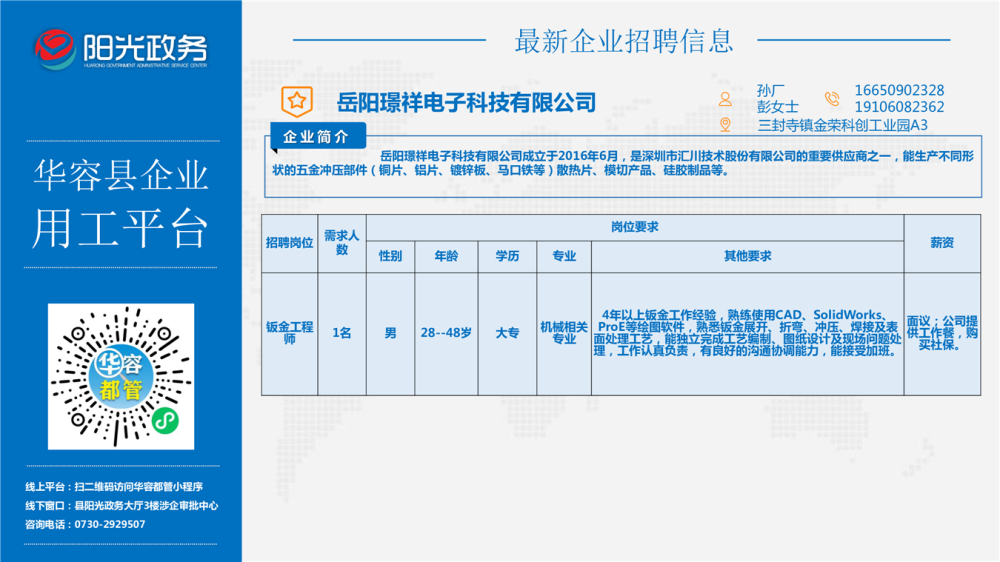Click company name 岳阳璟祥电子科技有限公司
Screen dimensions: 1000x562
(x=466, y=101)
